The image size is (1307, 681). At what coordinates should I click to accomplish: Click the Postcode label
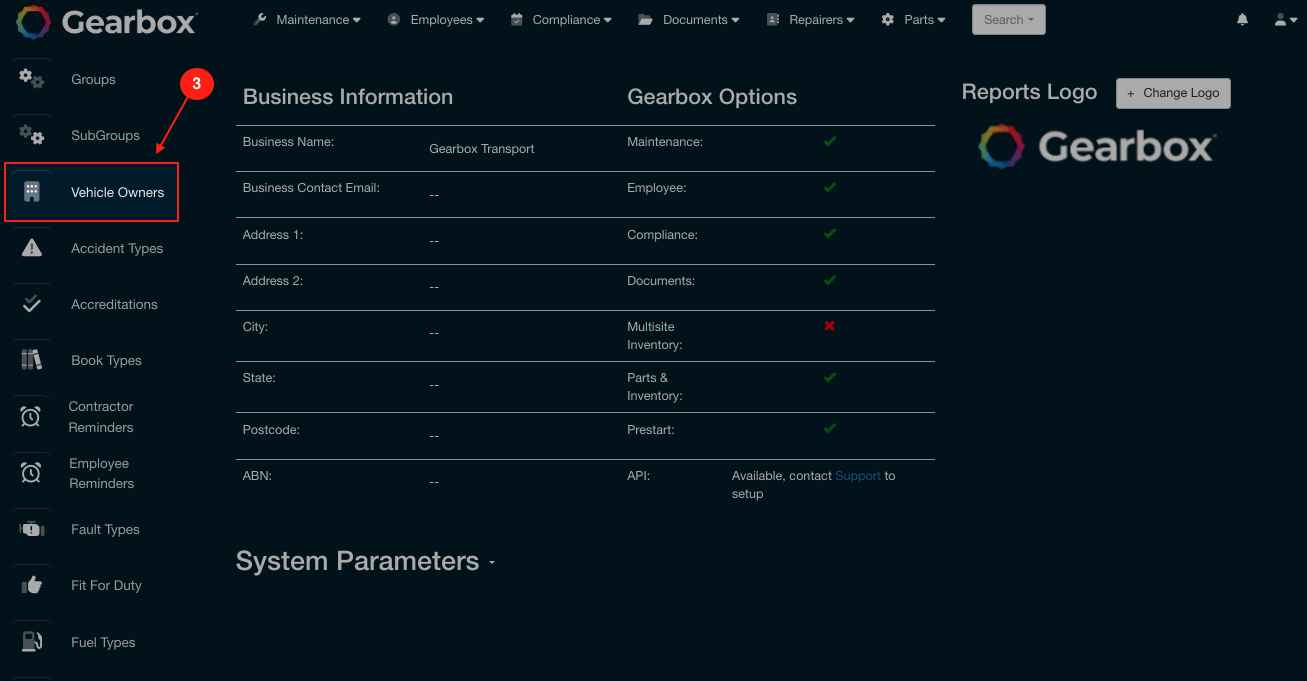[271, 430]
